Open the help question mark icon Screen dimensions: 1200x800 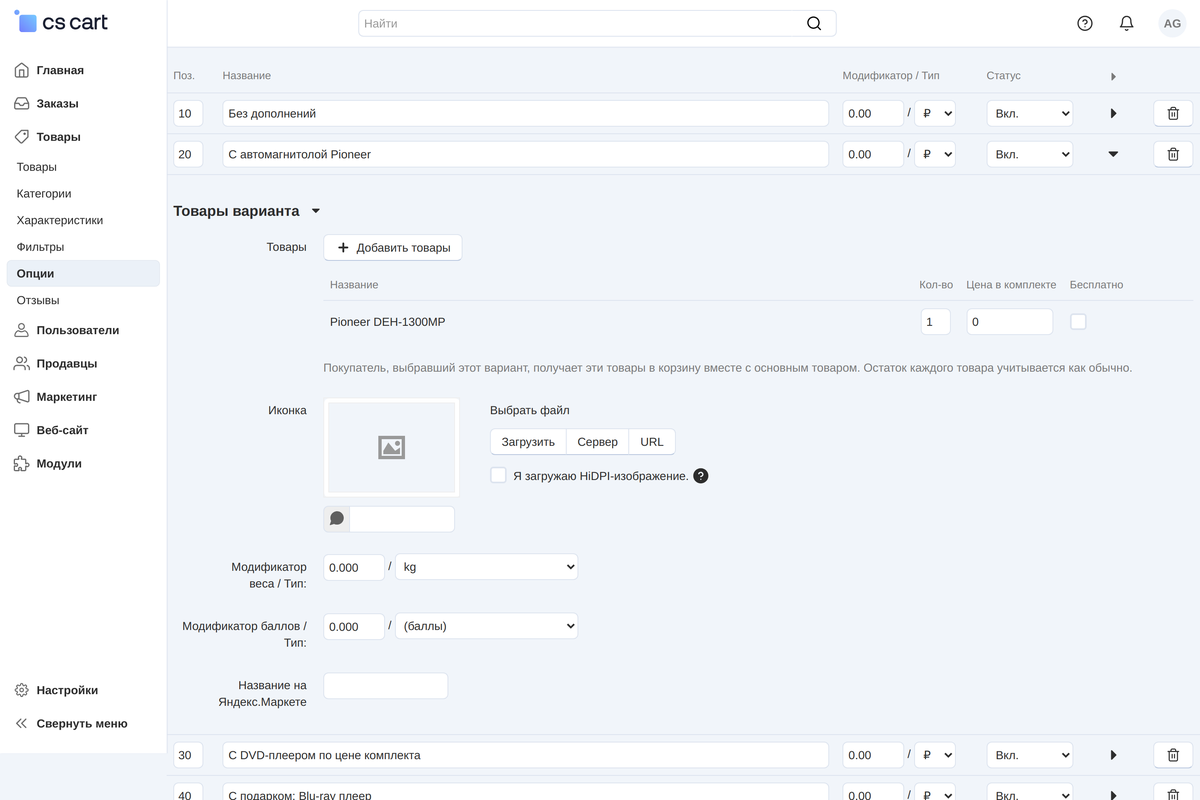[1085, 23]
